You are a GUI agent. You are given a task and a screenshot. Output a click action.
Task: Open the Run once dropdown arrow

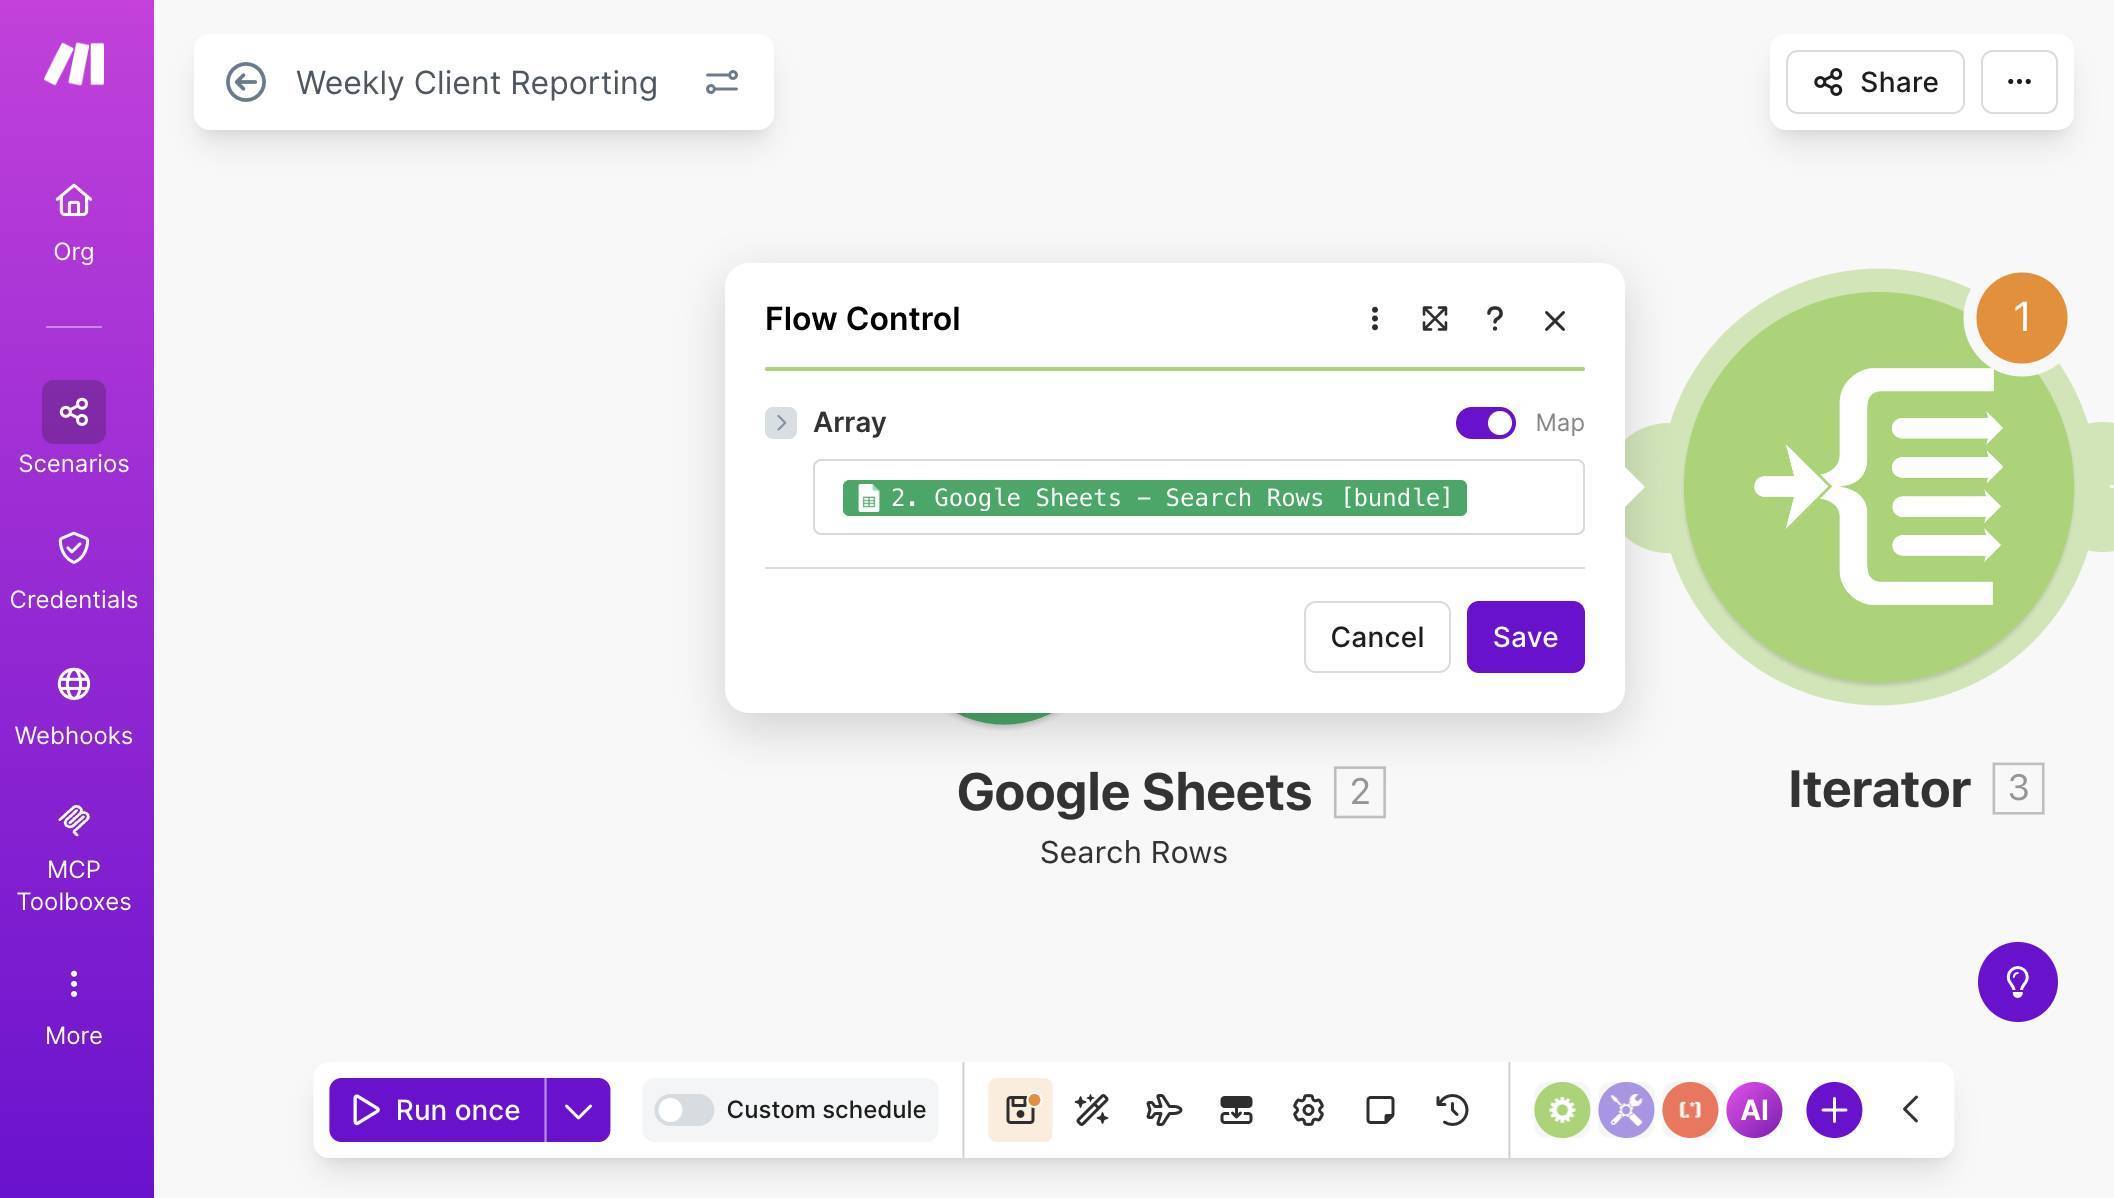tap(578, 1109)
